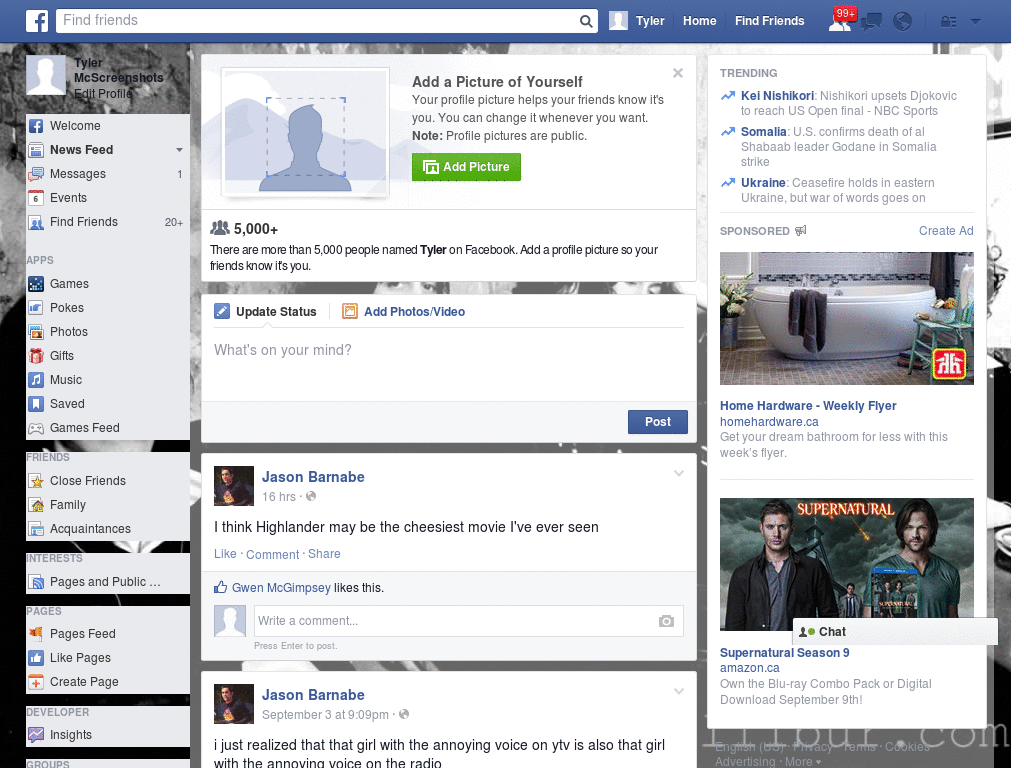Screen dimensions: 1024x768
Task: Dismiss the Add a Picture of Yourself card
Action: [x=678, y=73]
